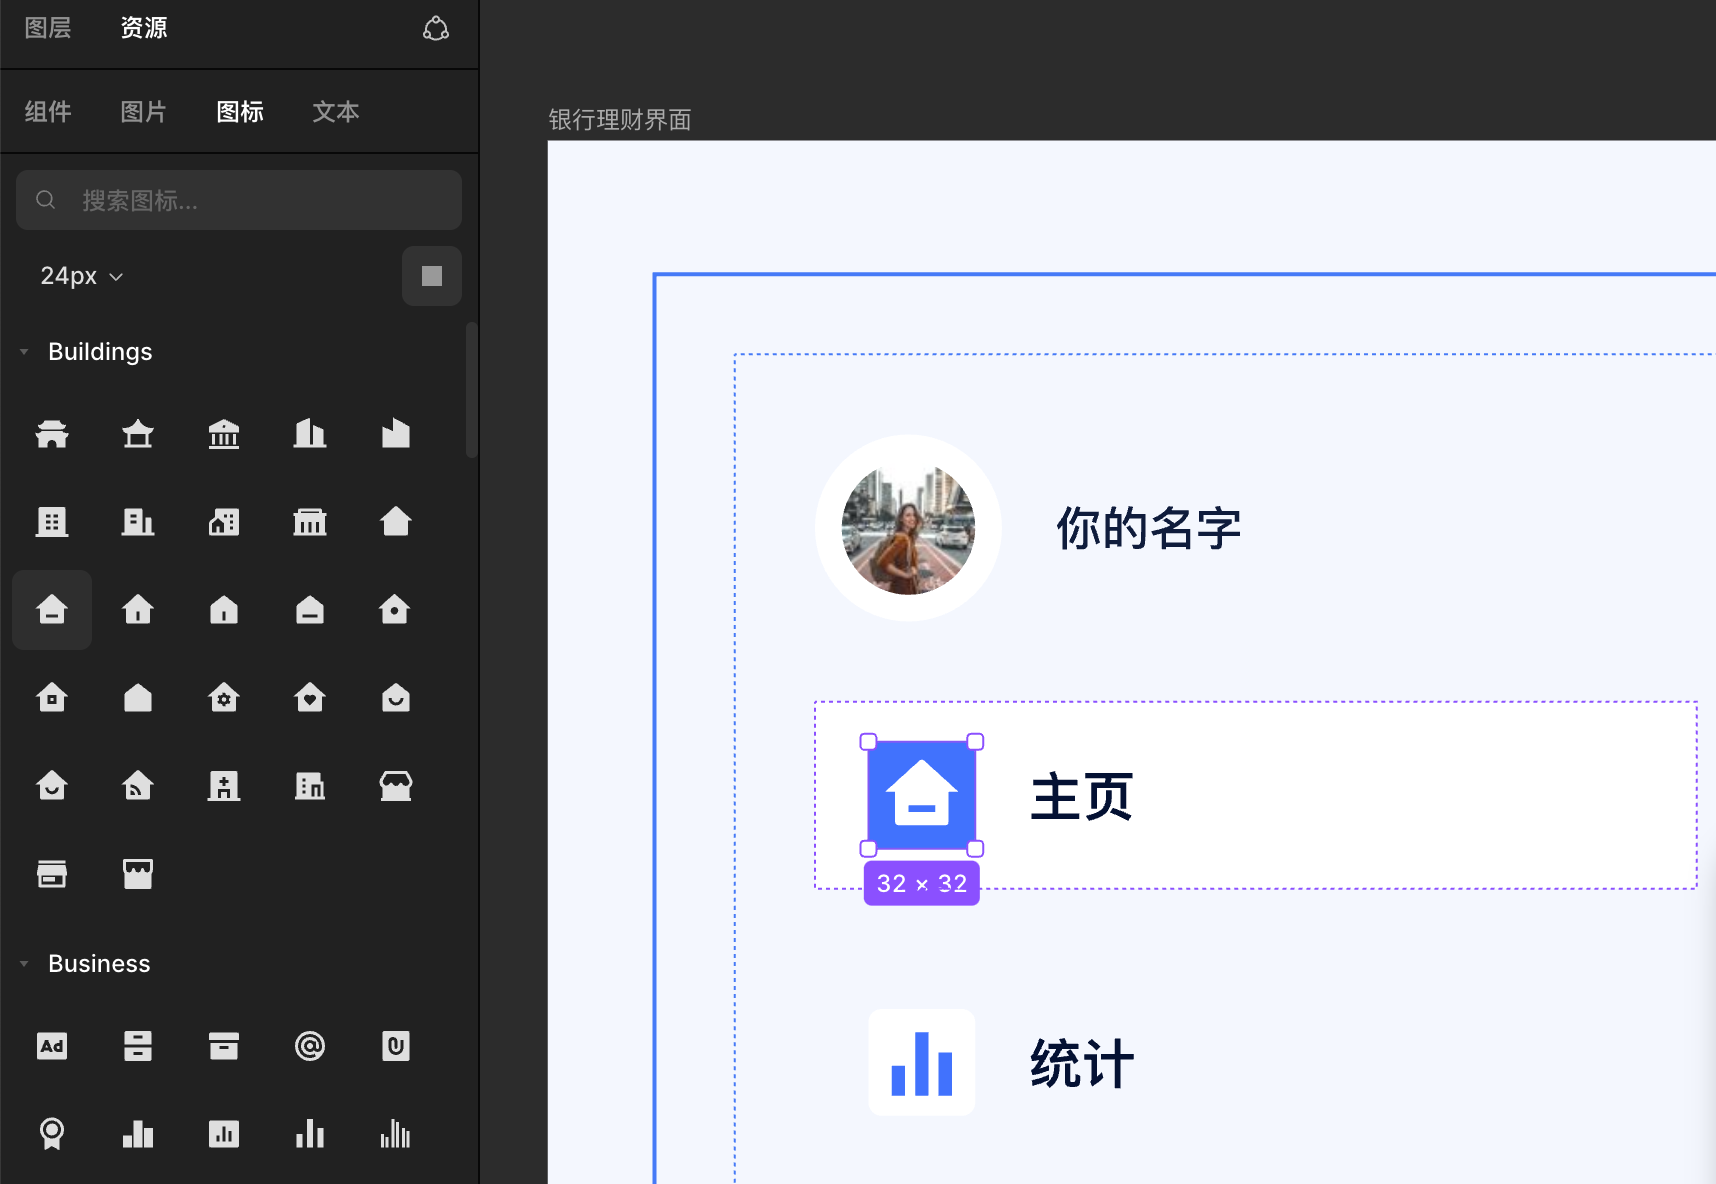Select the house icon with round dot

396,610
